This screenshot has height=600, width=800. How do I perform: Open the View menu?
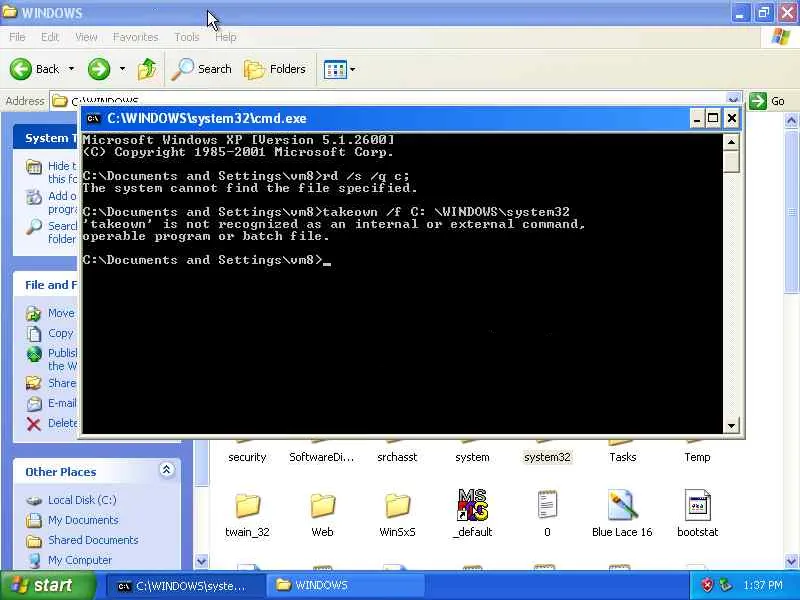86,37
